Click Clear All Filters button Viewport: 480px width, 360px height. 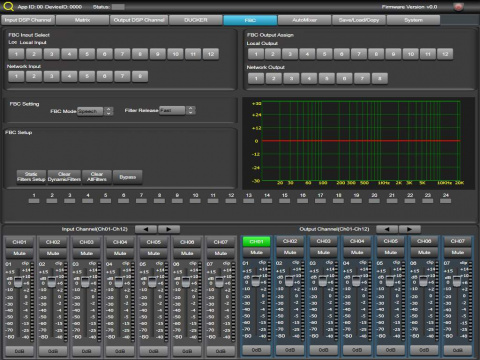tap(97, 177)
